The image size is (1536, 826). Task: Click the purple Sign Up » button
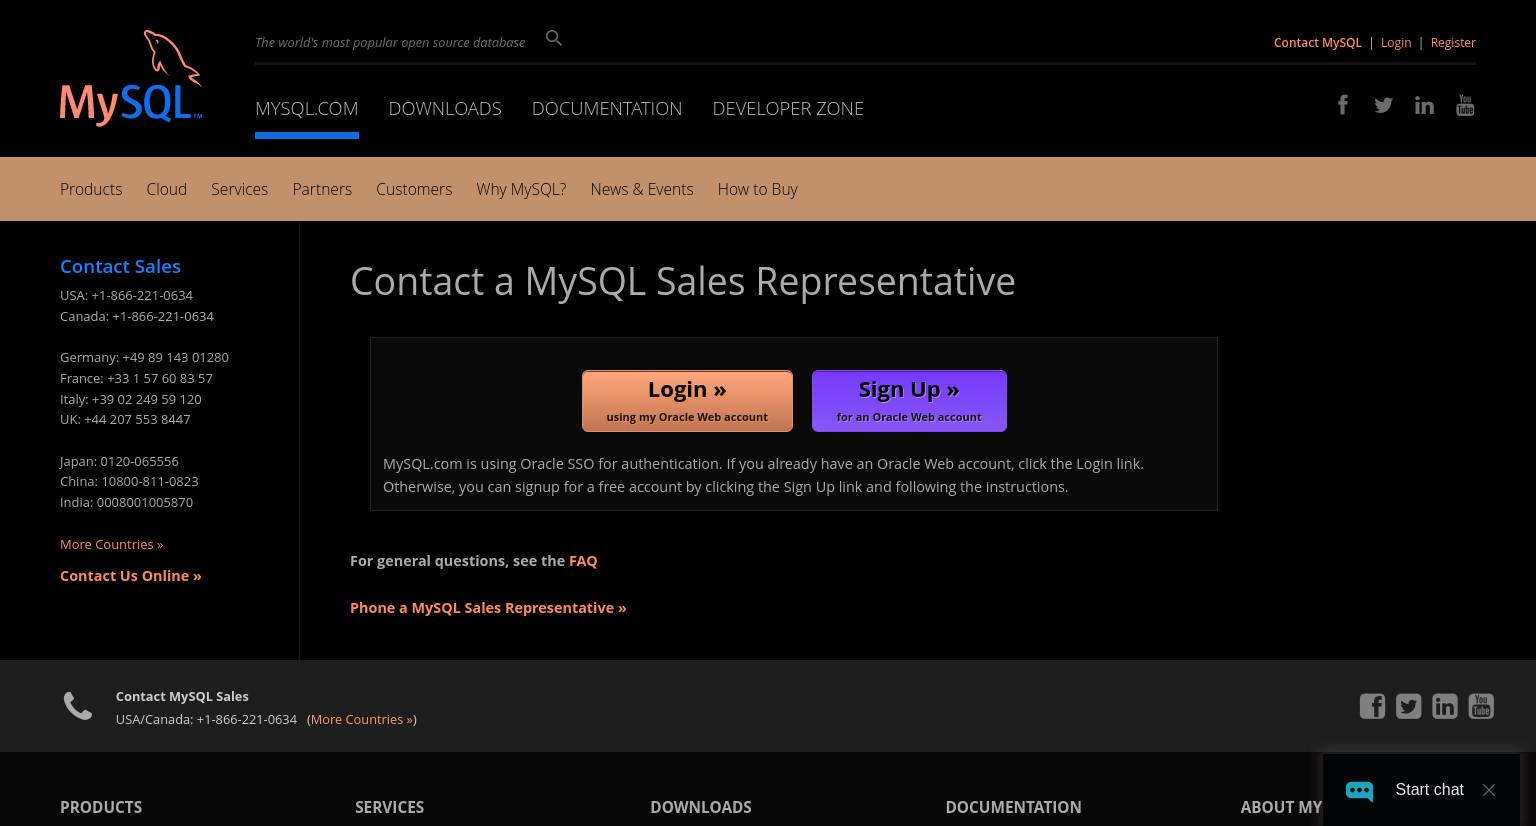(x=909, y=401)
